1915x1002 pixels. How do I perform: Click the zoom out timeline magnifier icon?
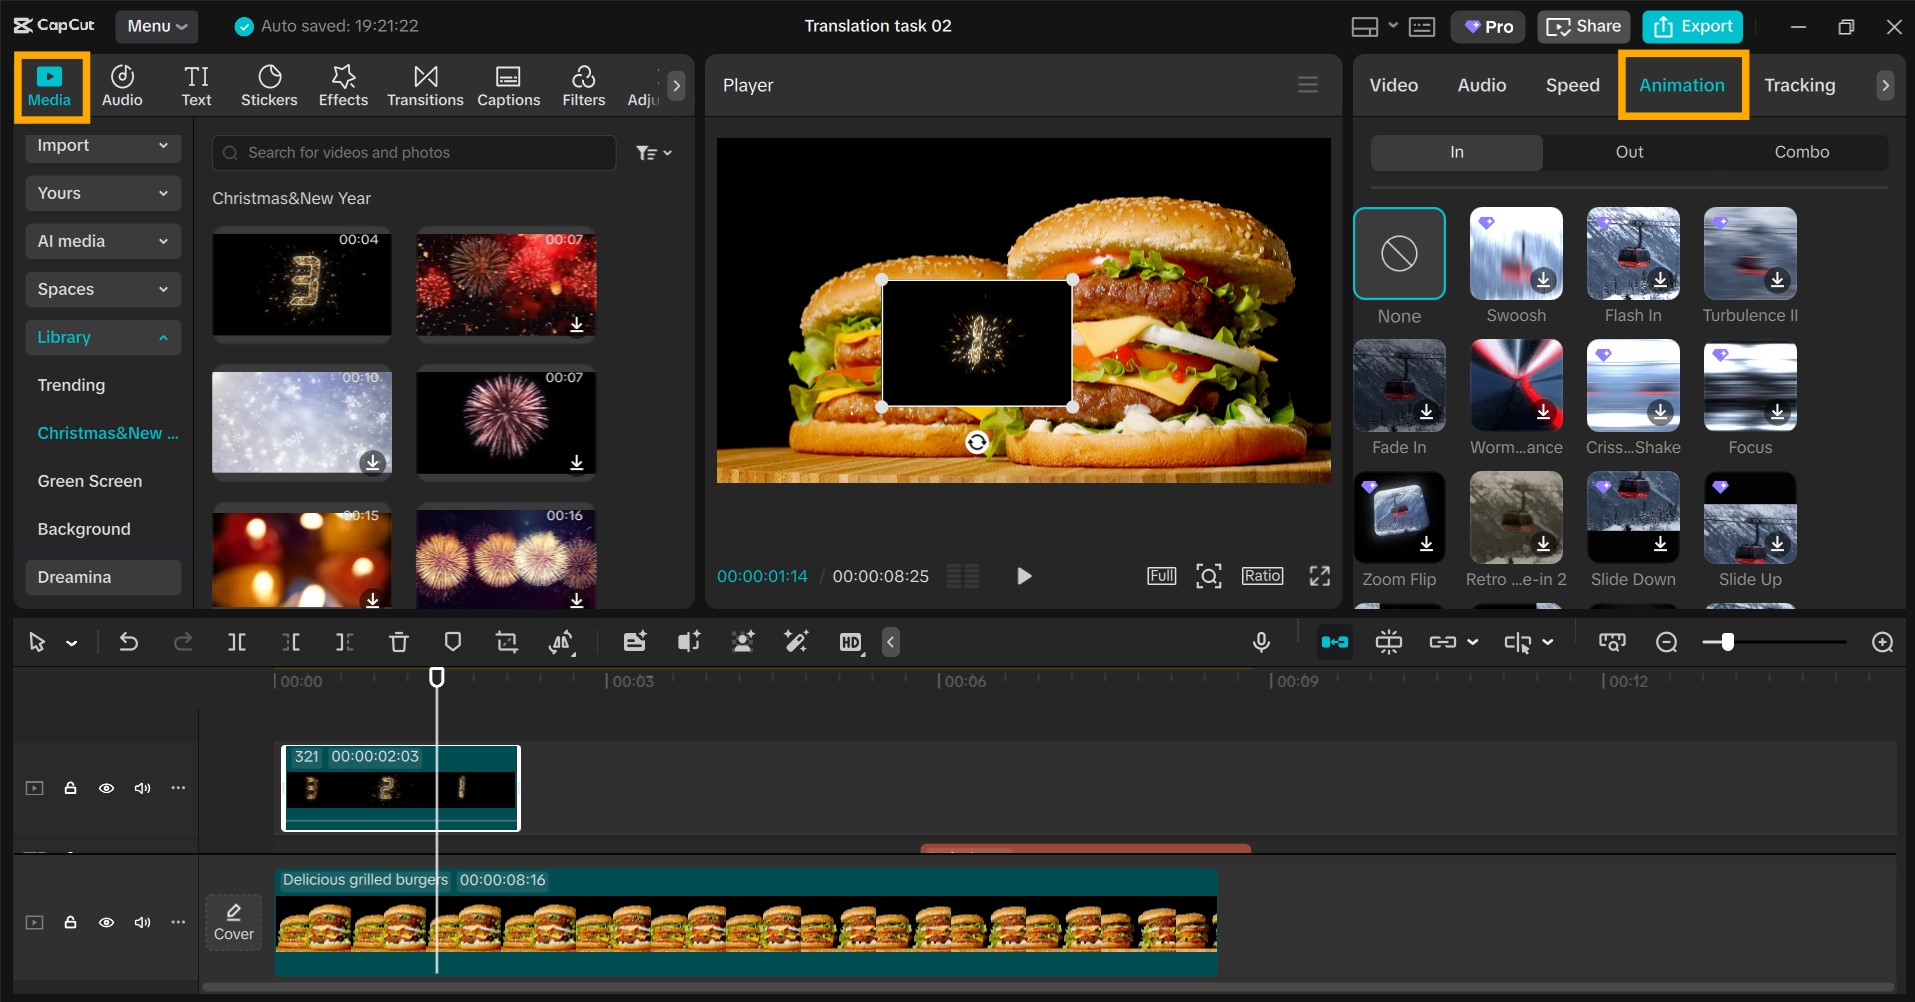coord(1666,642)
